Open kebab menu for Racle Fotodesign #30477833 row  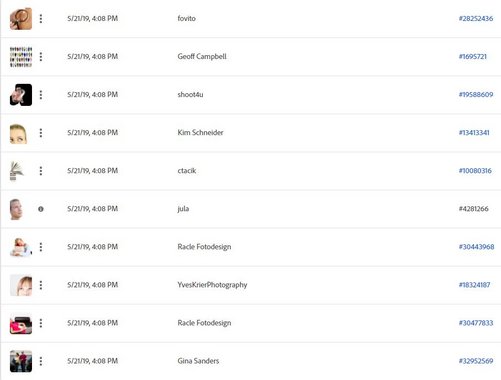pyautogui.click(x=41, y=323)
